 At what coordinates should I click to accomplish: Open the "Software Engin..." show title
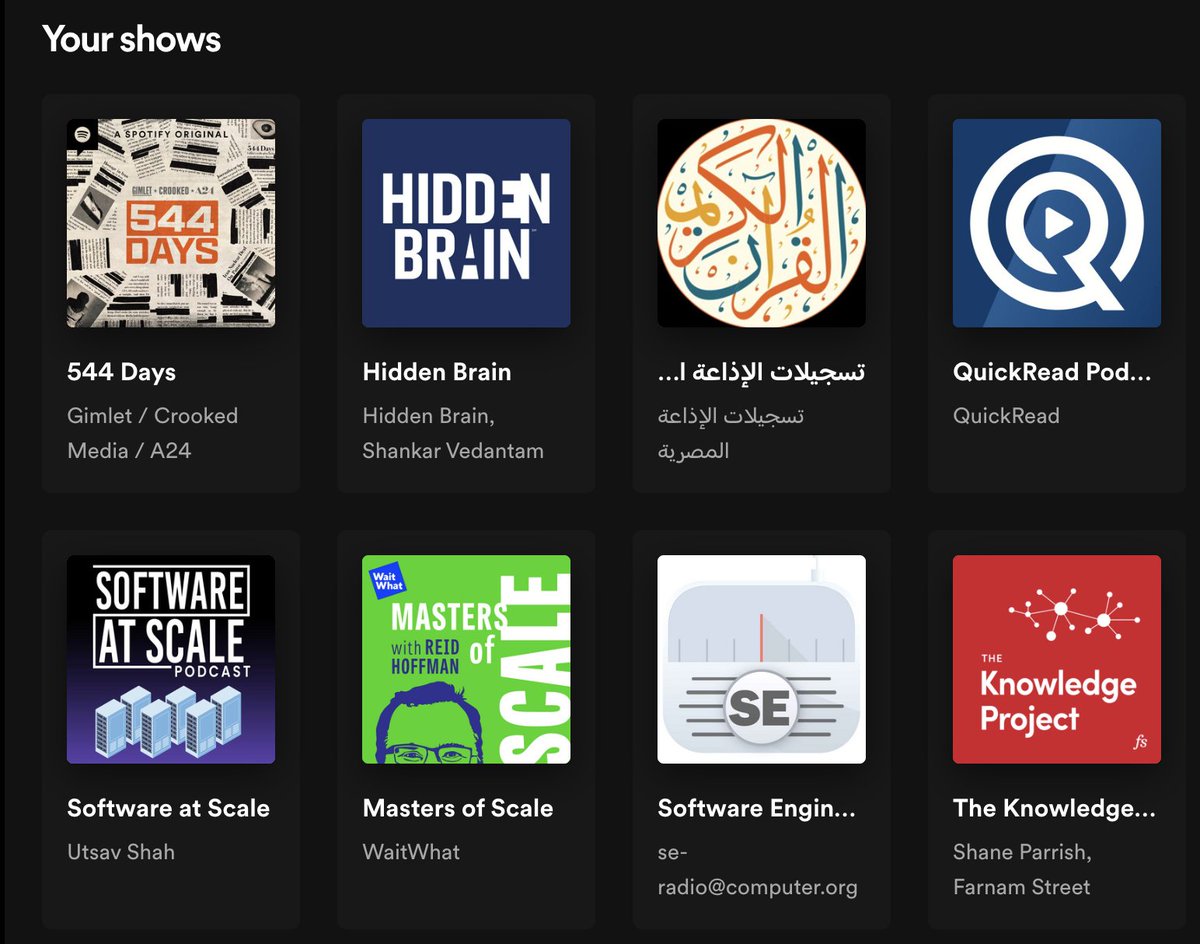tap(757, 808)
